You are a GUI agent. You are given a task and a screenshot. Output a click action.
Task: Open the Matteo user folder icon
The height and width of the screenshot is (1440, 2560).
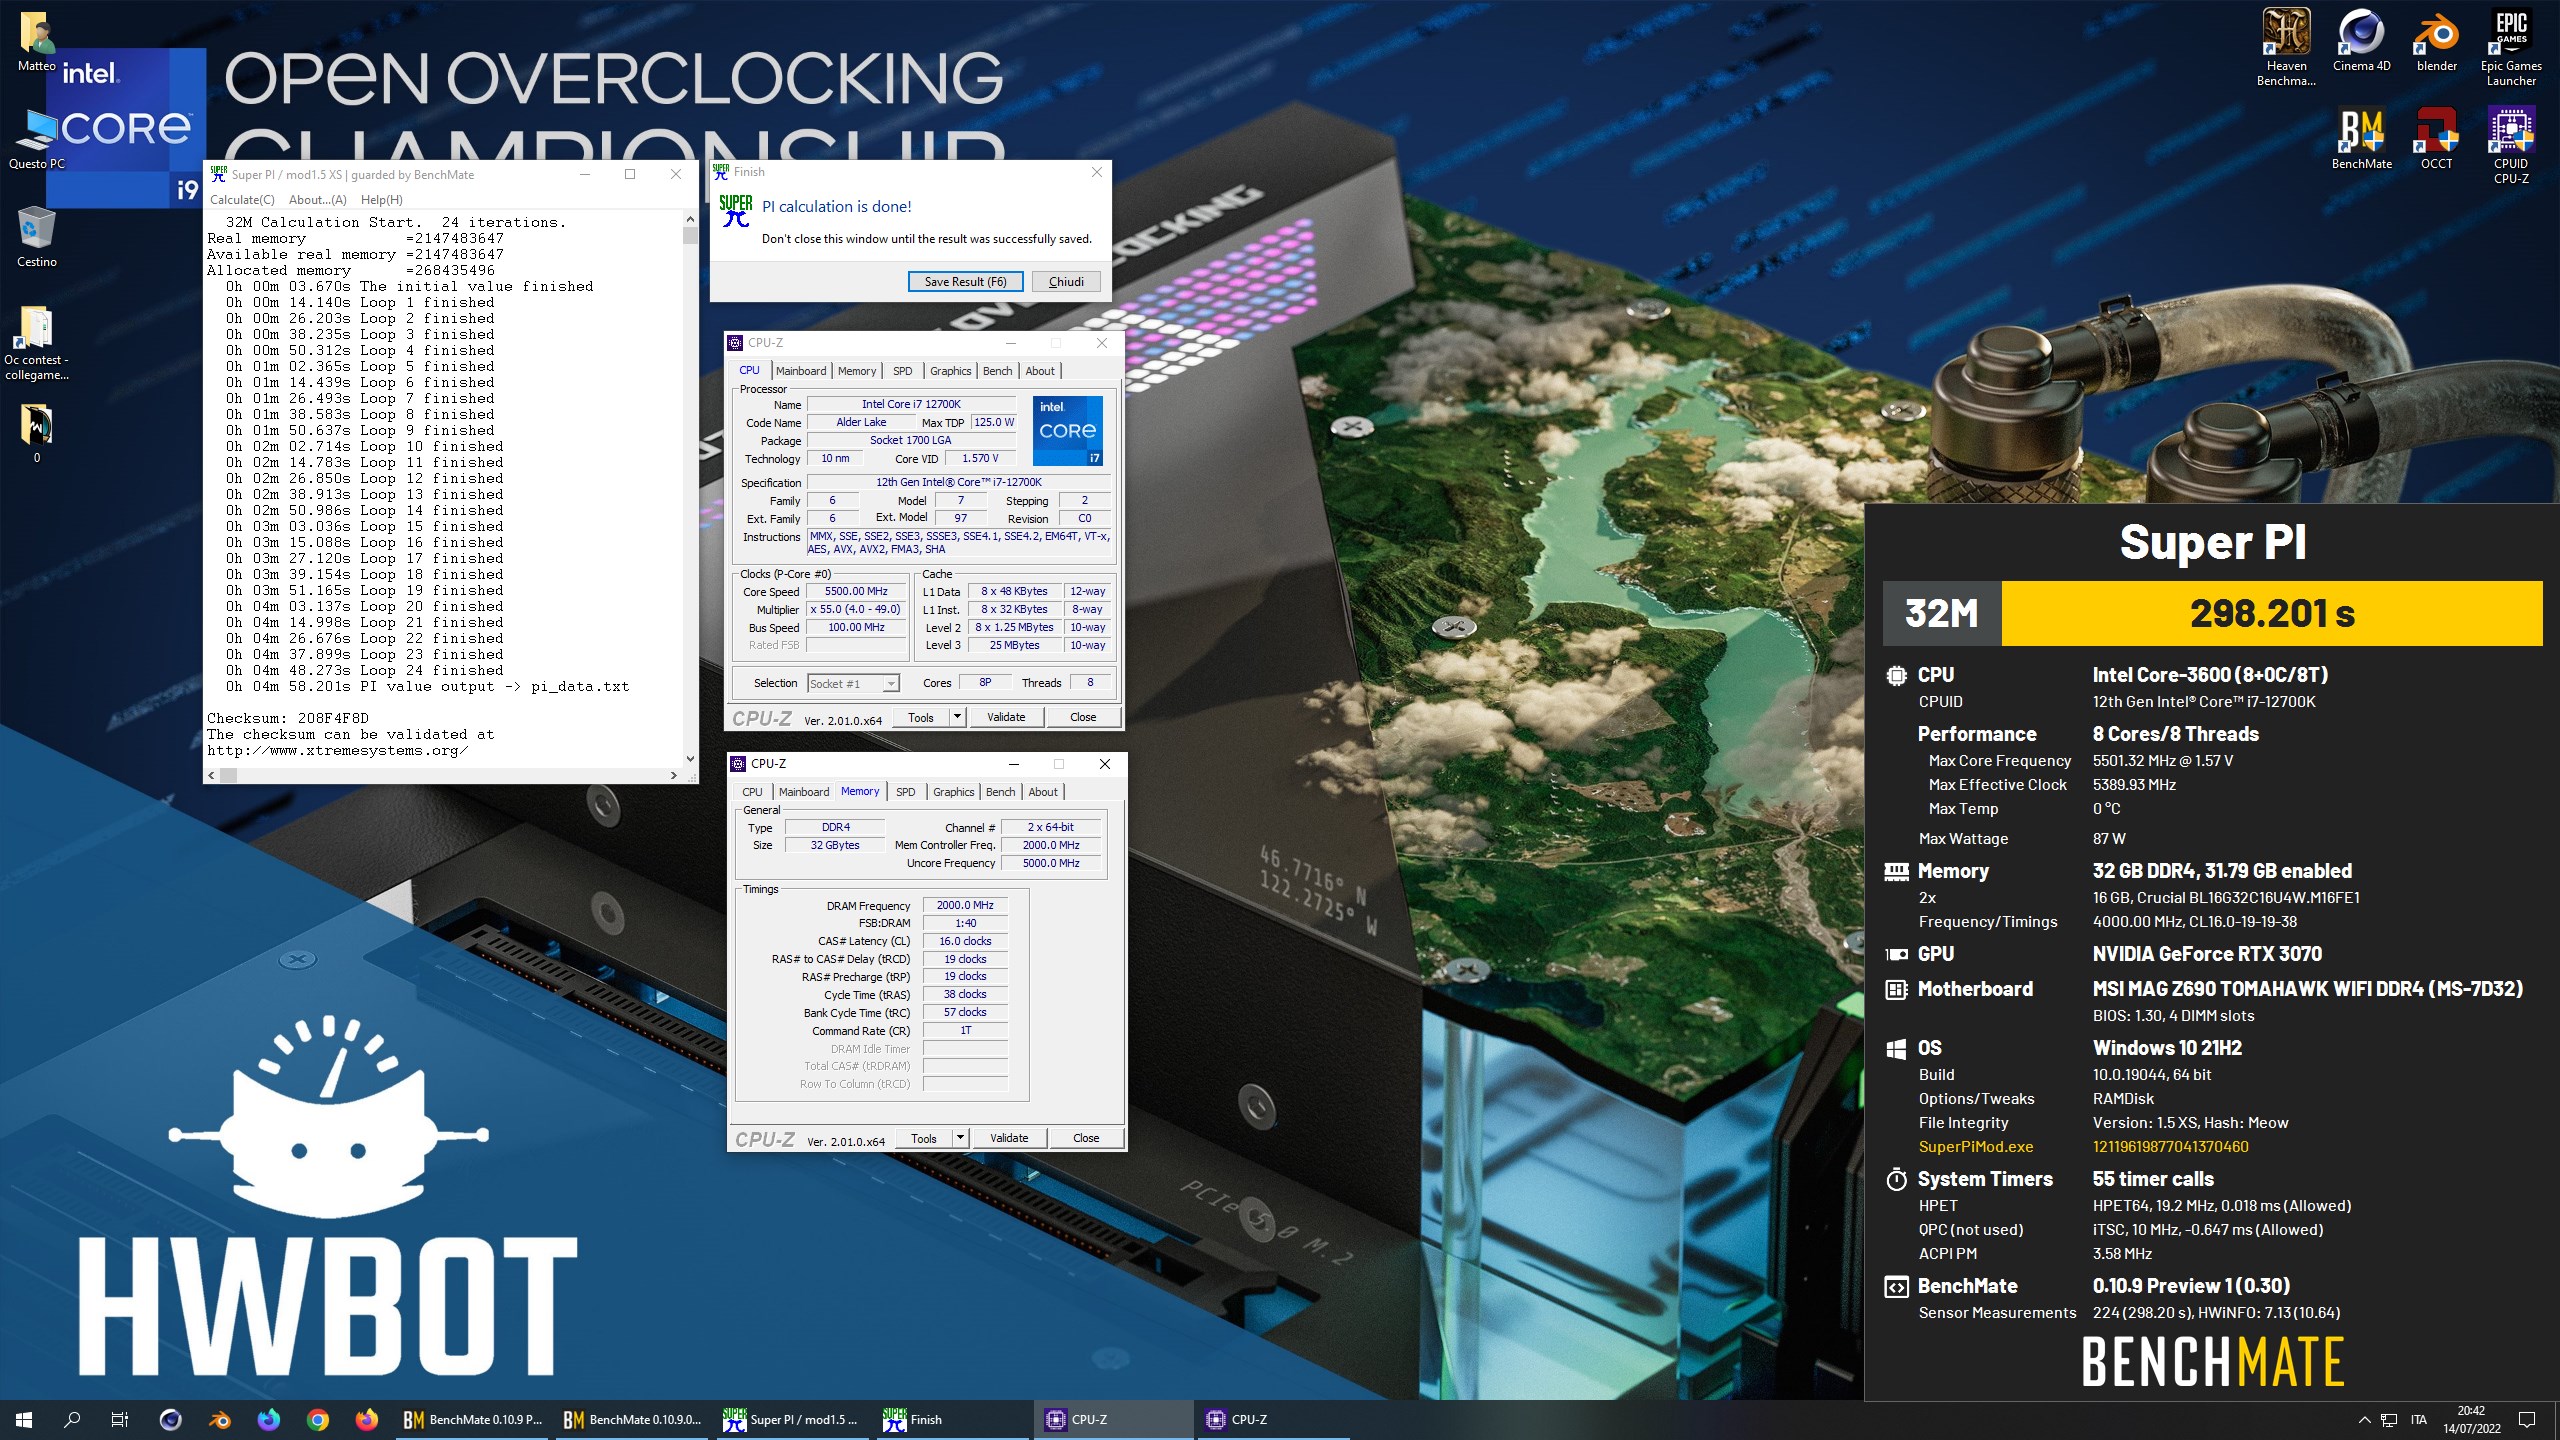tap(37, 42)
